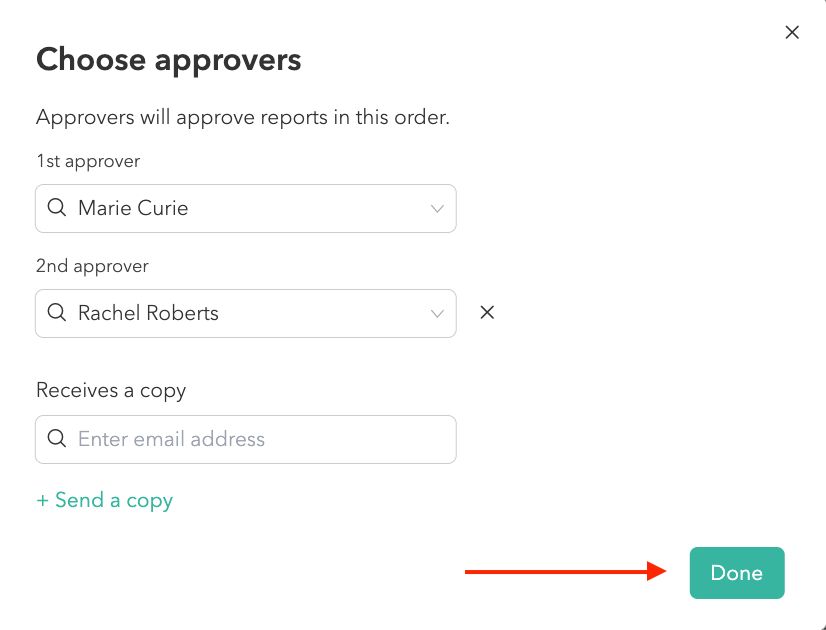Expand the 2nd approver chevron arrow

(437, 314)
